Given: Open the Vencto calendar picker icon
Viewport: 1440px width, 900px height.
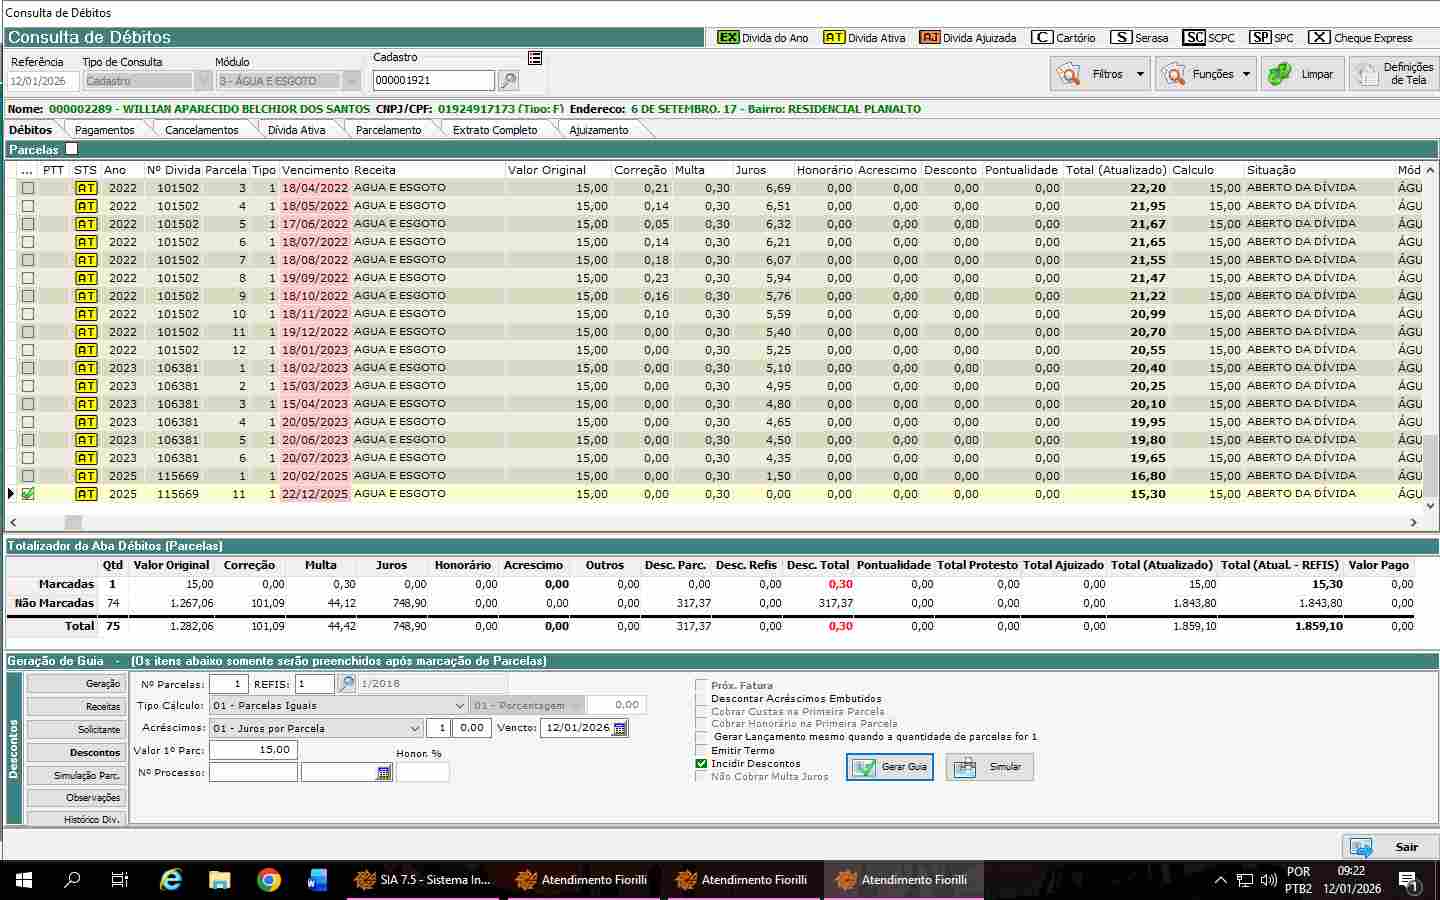Looking at the screenshot, I should point(620,728).
